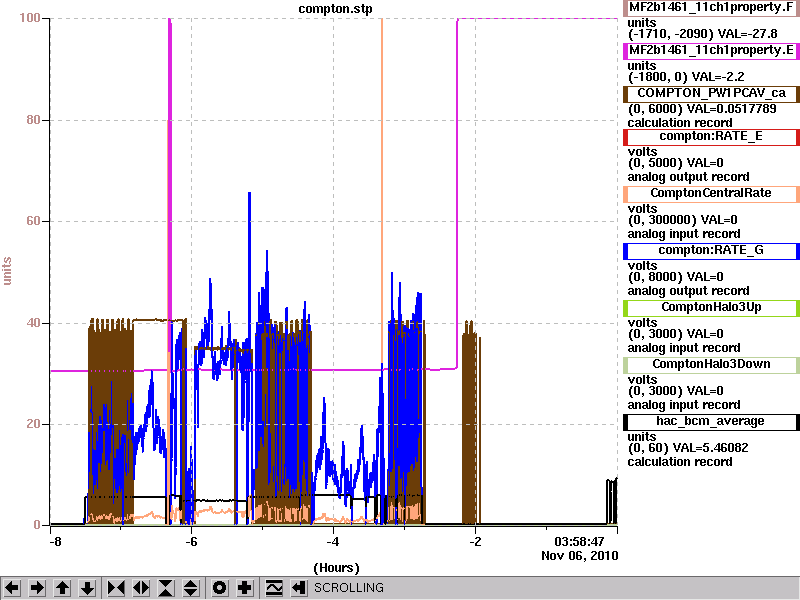800x600 pixels.
Task: Pan the plot up with the up arrow
Action: 62,588
